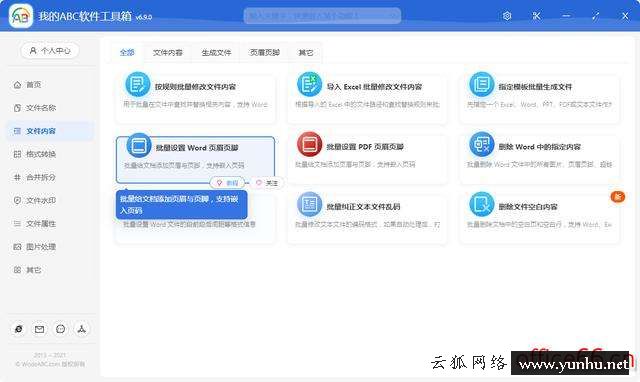Go to 首页 in the sidebar

pos(33,84)
